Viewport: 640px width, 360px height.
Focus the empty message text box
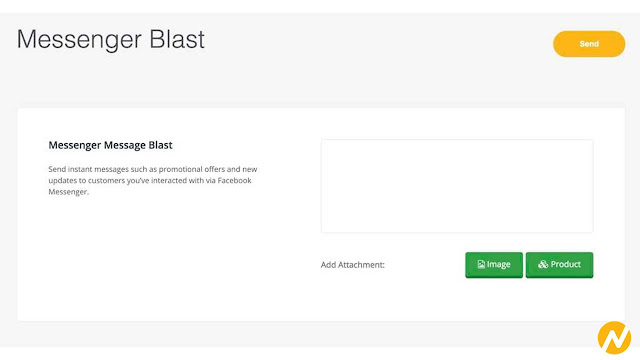457,186
